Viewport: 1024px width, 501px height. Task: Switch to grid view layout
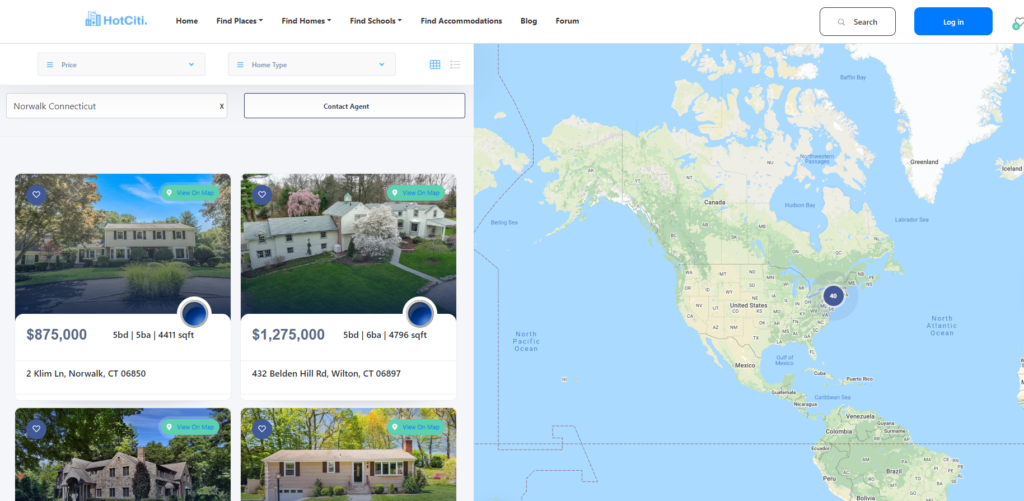point(435,64)
